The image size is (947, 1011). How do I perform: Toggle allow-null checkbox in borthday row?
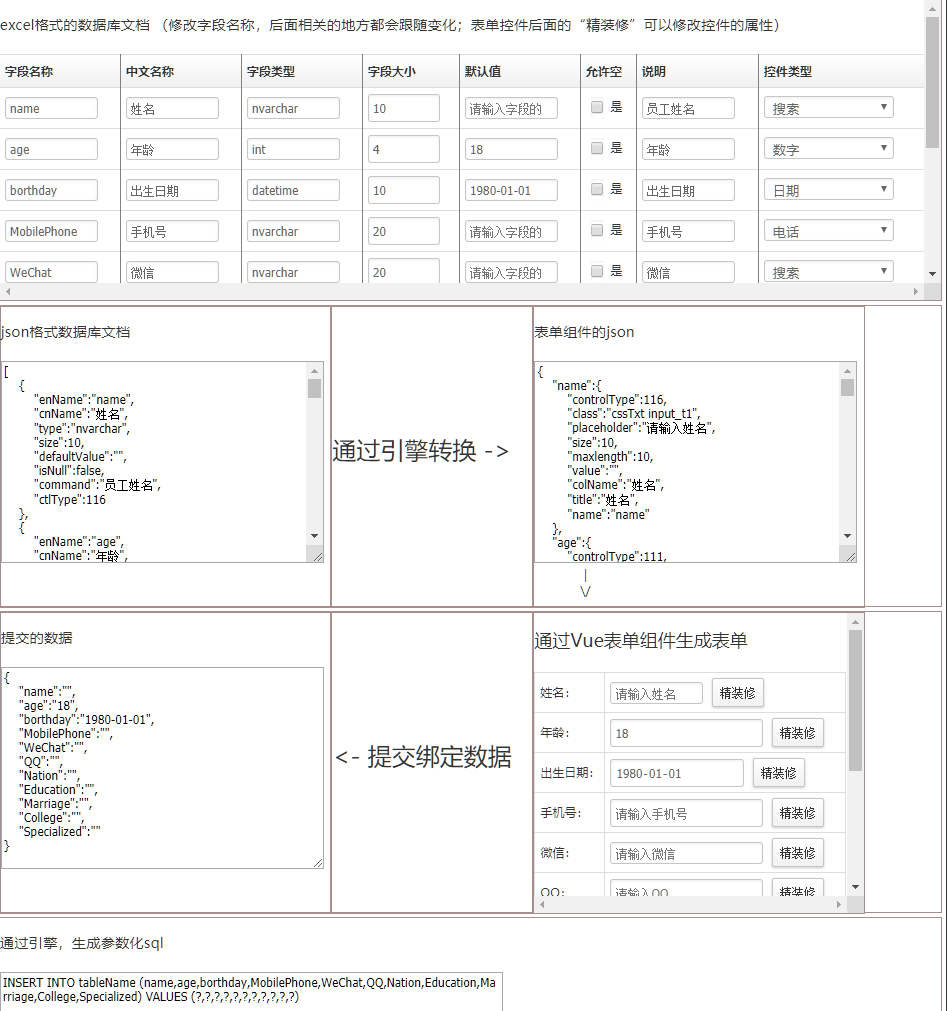pos(597,189)
